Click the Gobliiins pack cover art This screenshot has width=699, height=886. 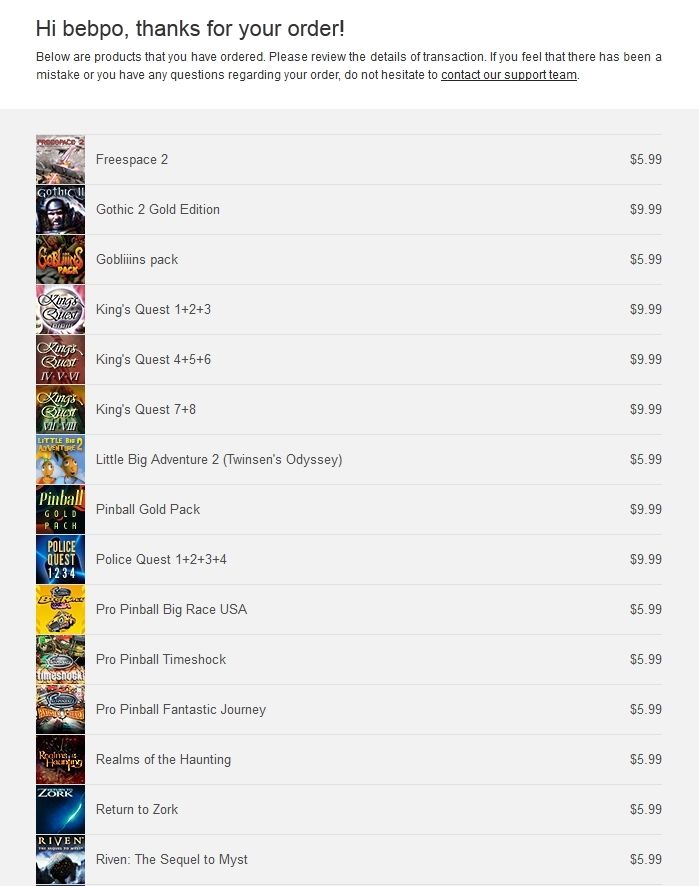click(x=60, y=259)
